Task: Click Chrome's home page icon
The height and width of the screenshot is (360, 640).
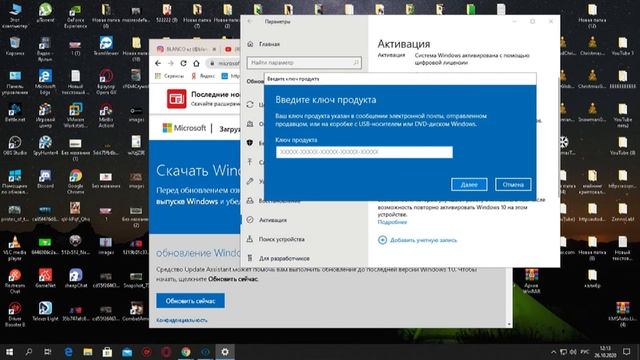Action: [x=196, y=63]
